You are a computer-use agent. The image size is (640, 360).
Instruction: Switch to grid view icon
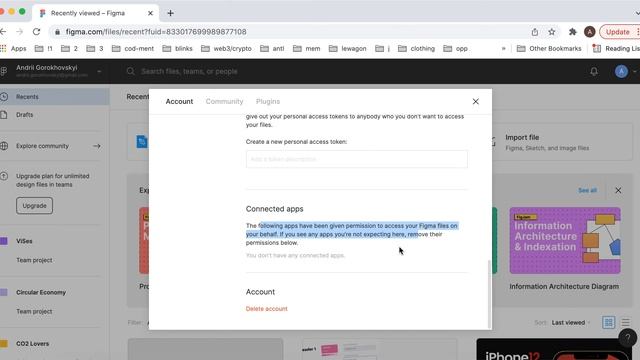tap(609, 322)
